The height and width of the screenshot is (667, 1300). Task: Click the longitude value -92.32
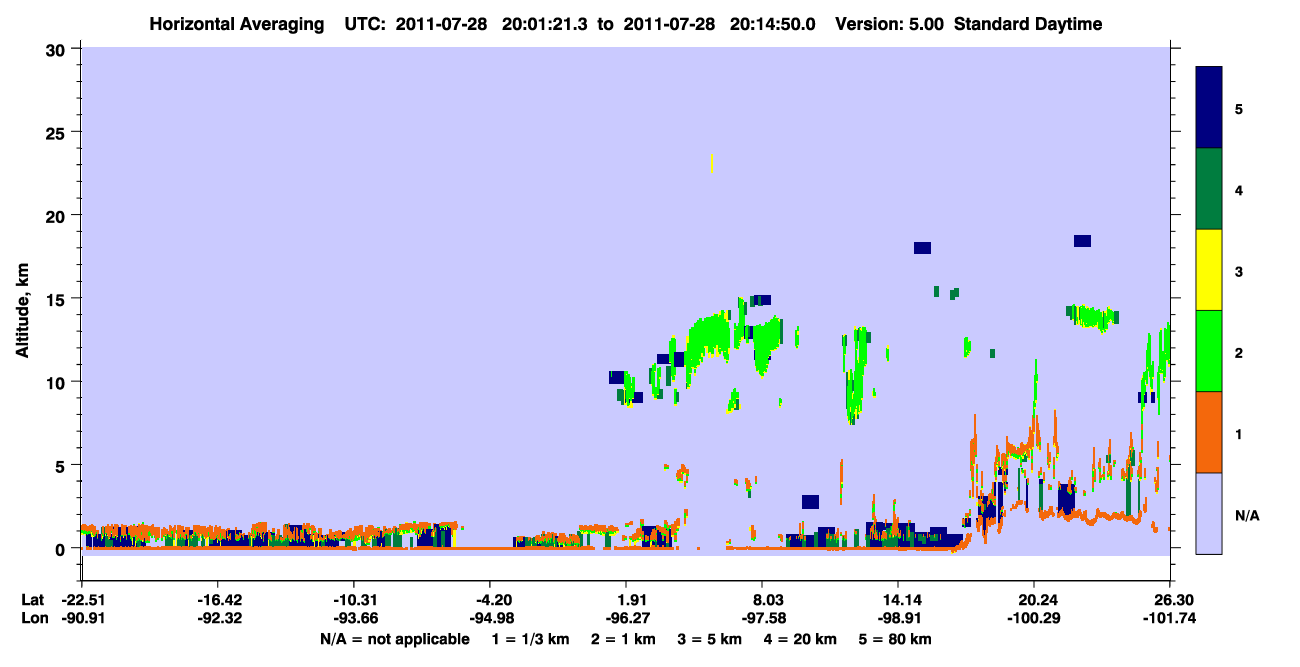(218, 619)
